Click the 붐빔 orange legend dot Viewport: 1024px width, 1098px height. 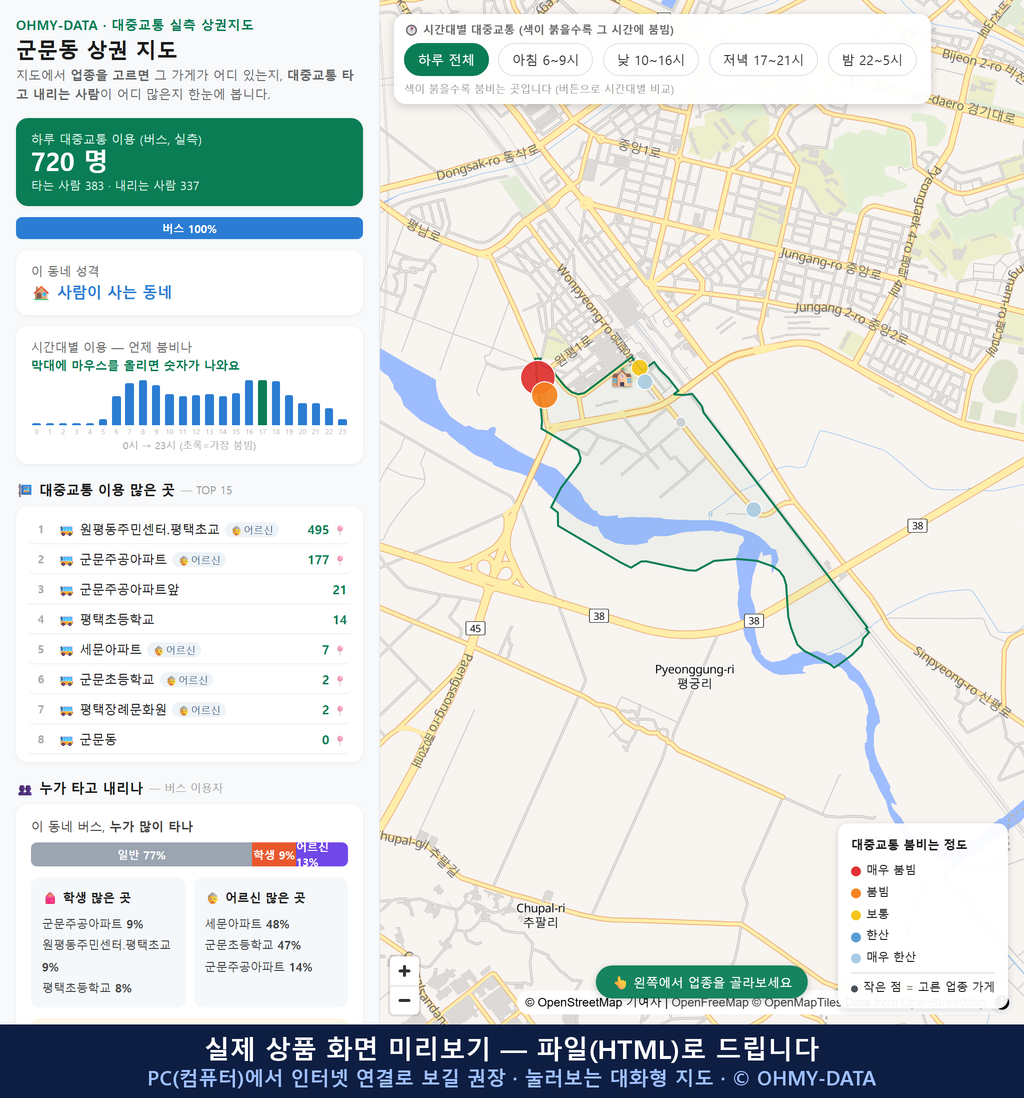[x=856, y=893]
